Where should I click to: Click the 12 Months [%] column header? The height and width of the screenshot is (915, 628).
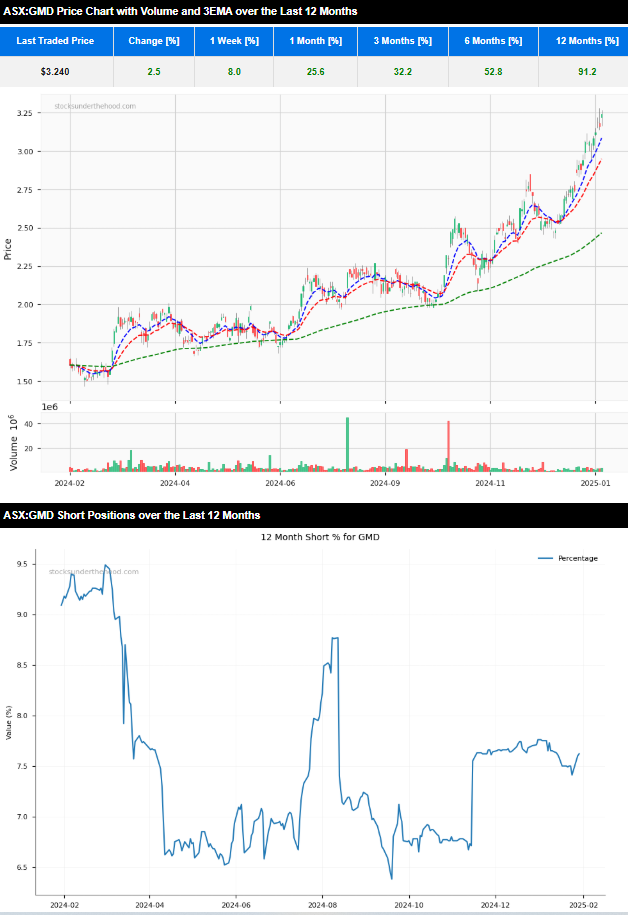(x=584, y=41)
